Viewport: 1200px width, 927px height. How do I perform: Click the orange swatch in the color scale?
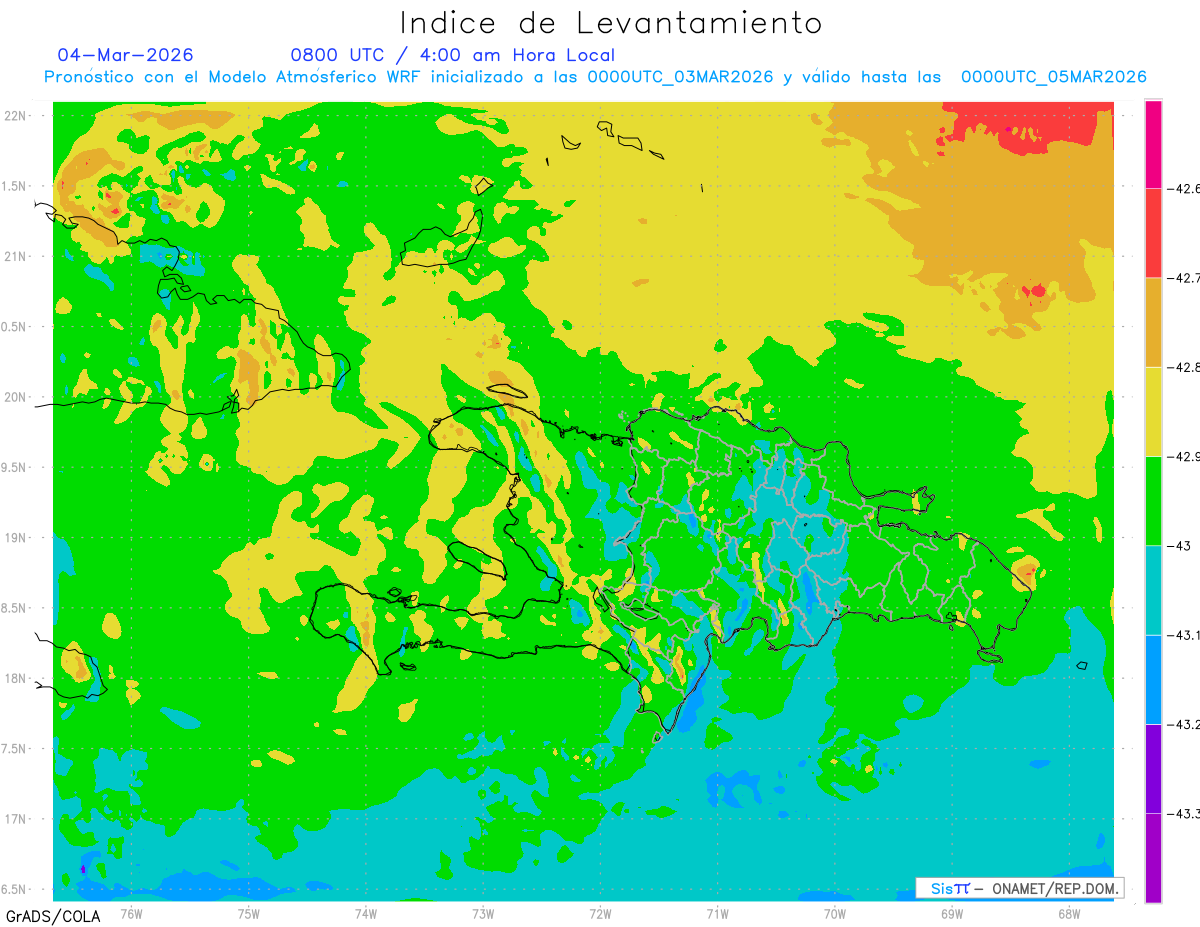[x=1153, y=322]
